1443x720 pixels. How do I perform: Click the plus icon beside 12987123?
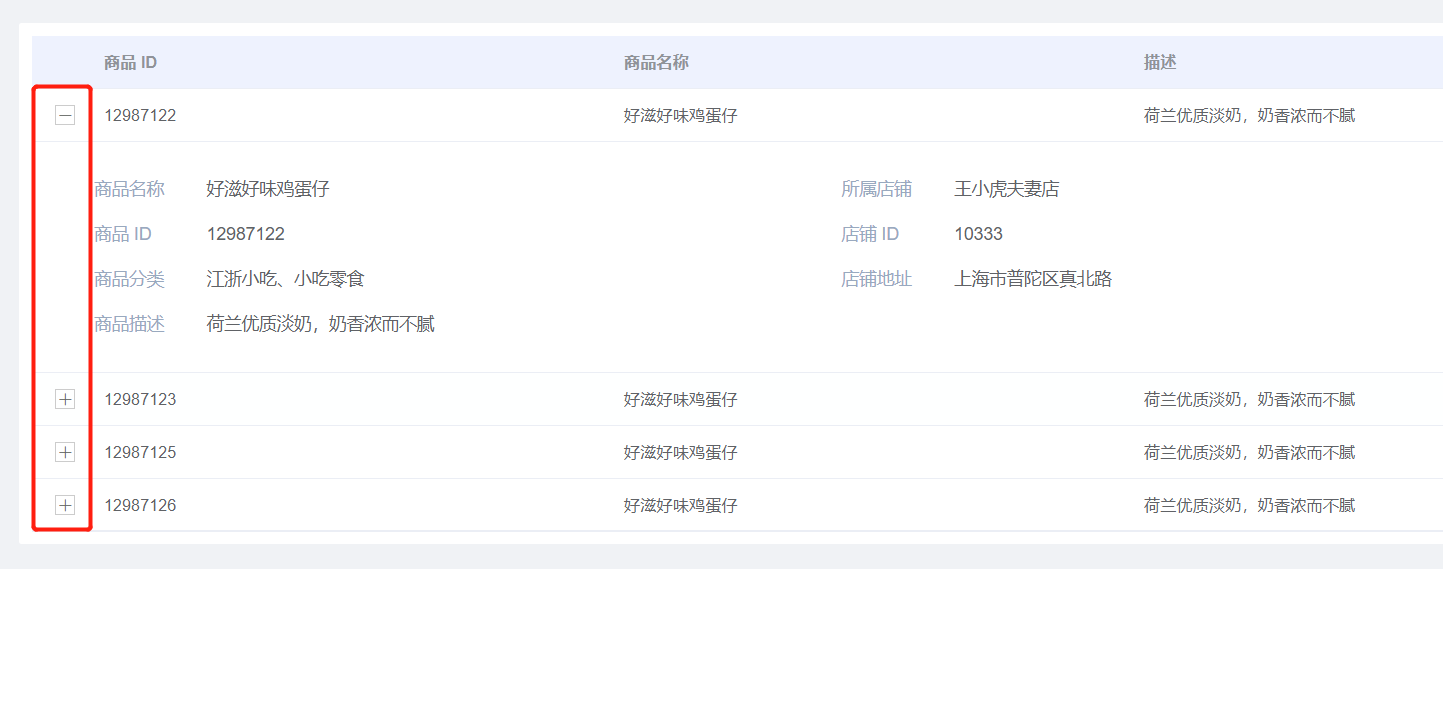pos(65,398)
